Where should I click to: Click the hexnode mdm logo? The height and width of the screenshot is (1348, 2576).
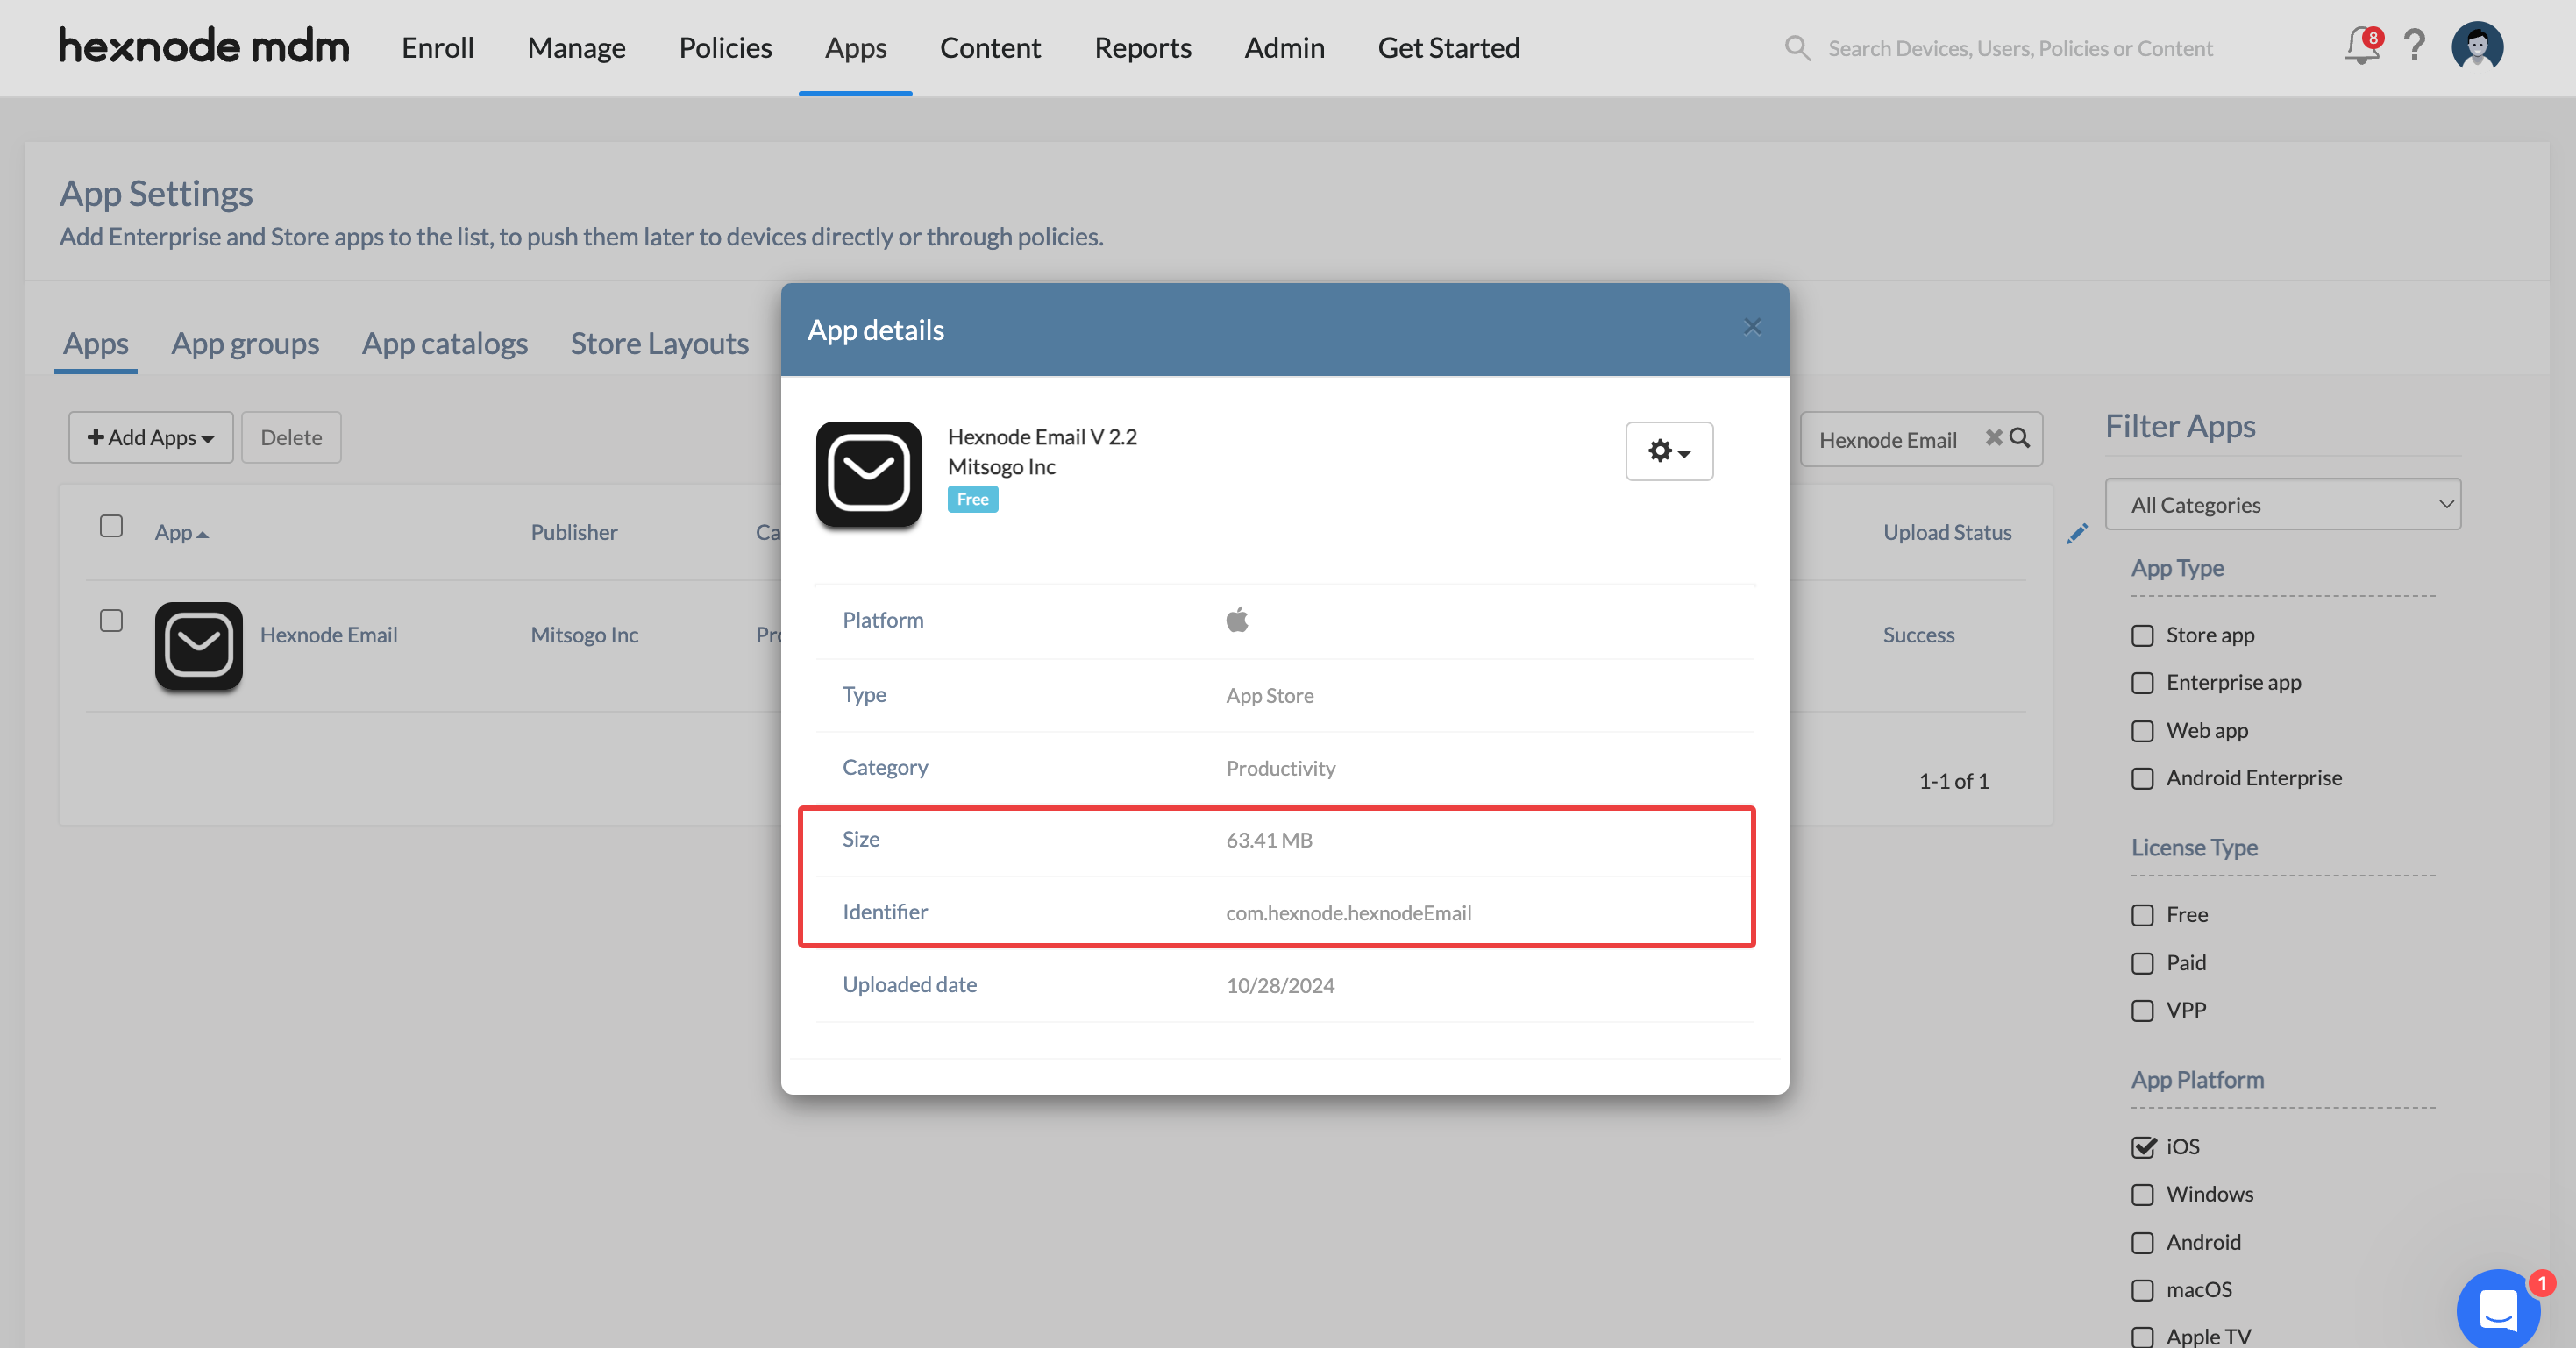pyautogui.click(x=204, y=47)
